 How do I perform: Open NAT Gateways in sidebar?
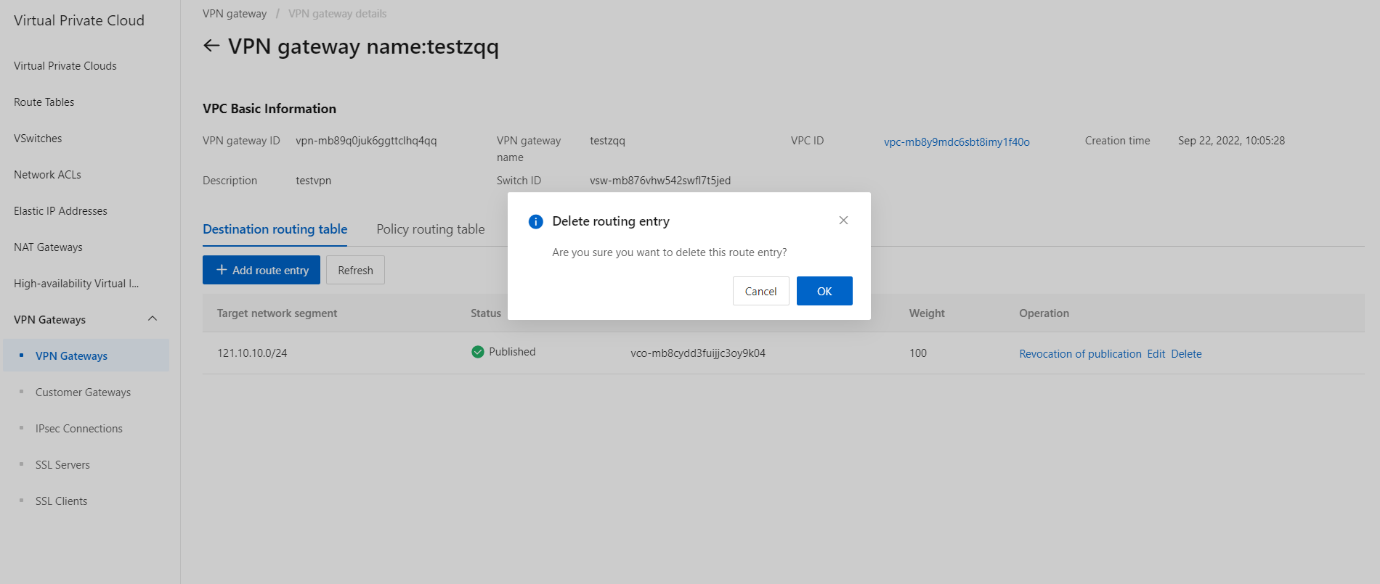point(48,247)
